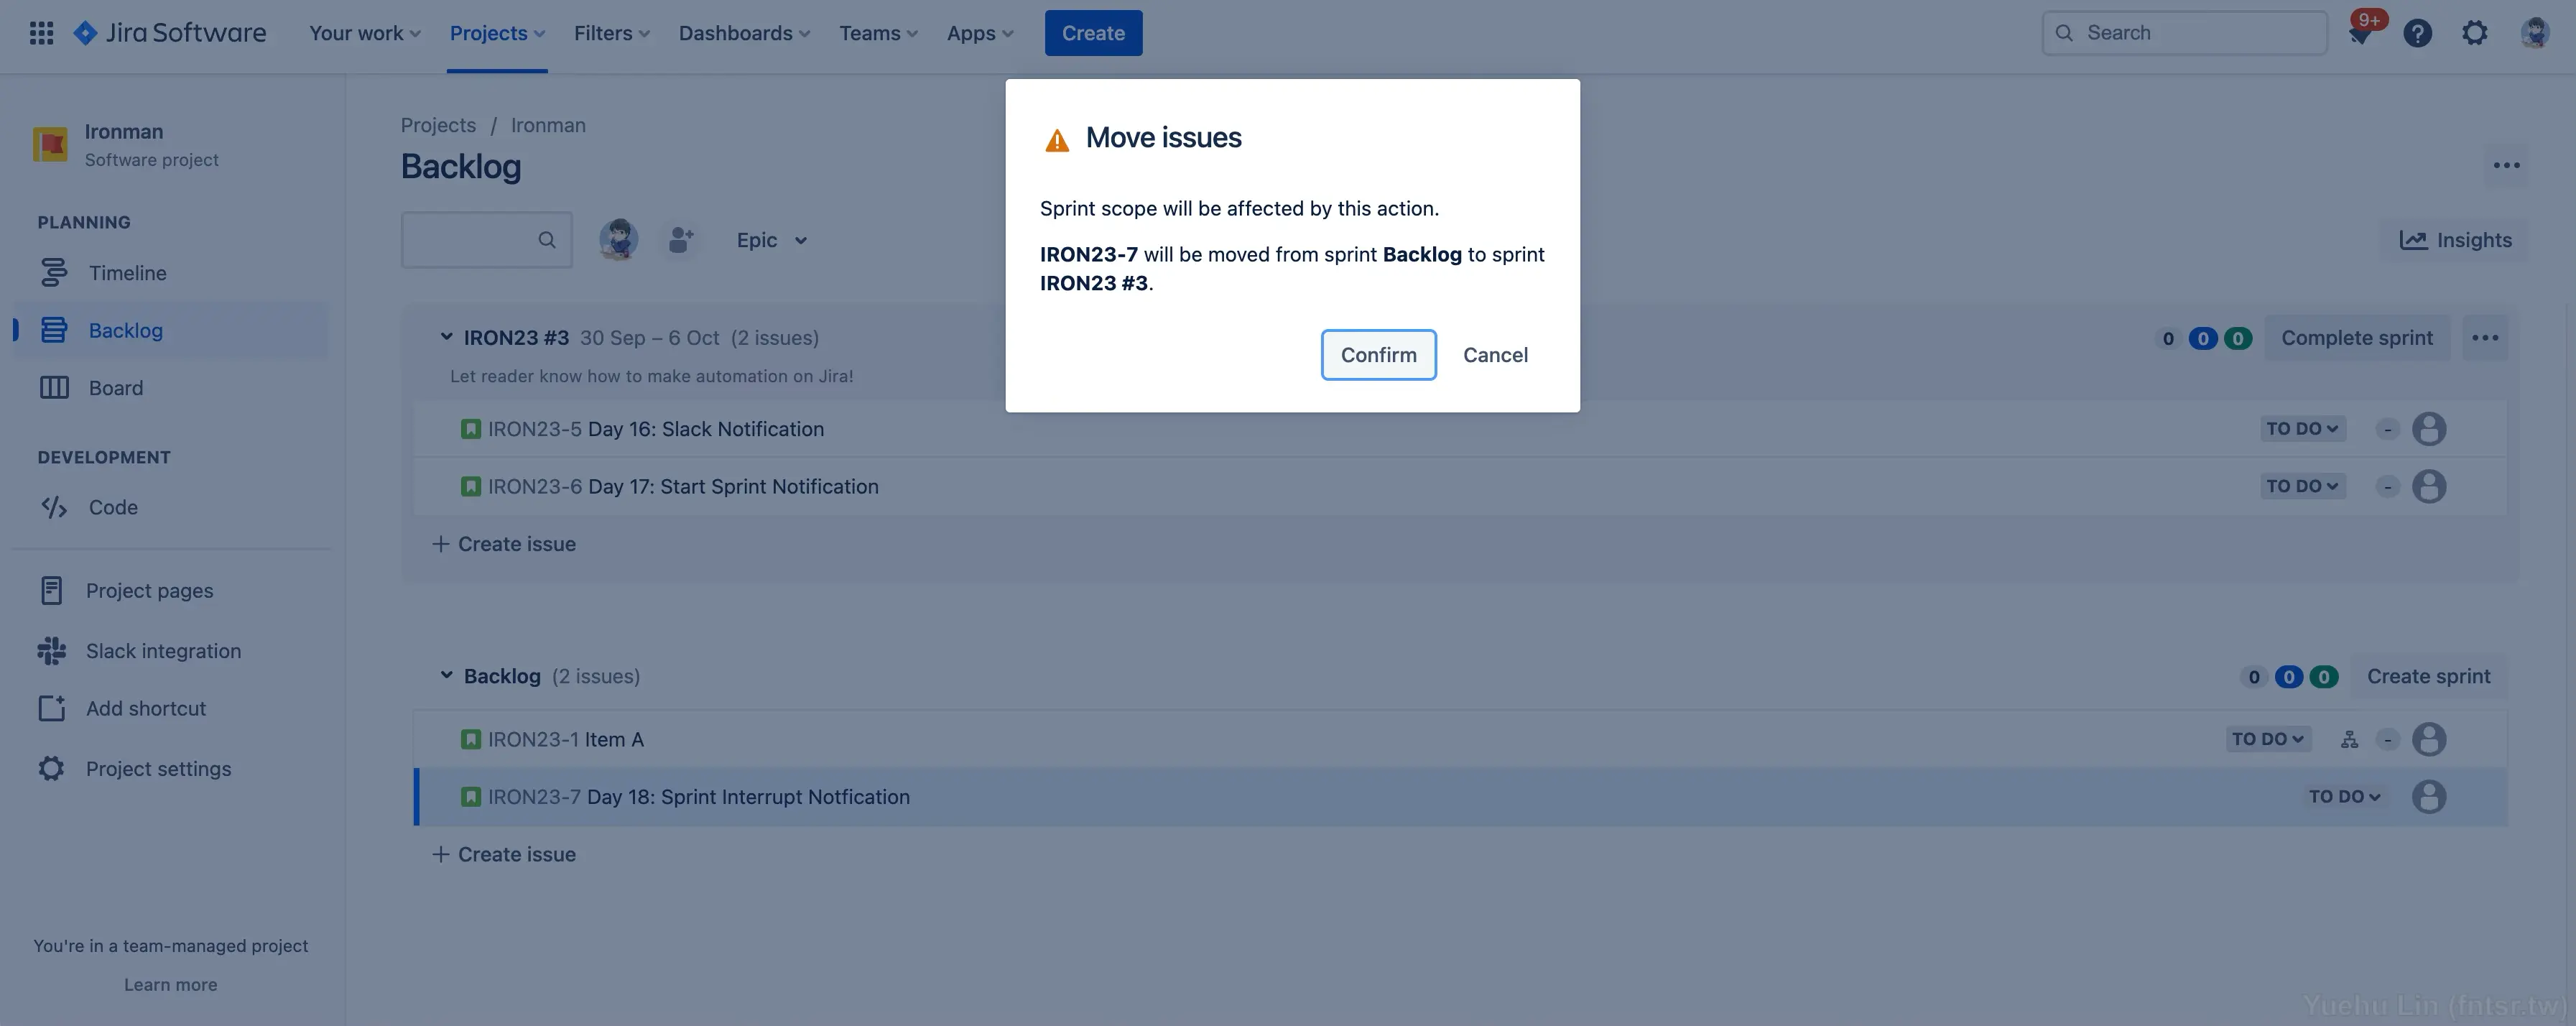This screenshot has width=2576, height=1026.
Task: Click Create issue under IRON23 #3 sprint
Action: point(504,544)
